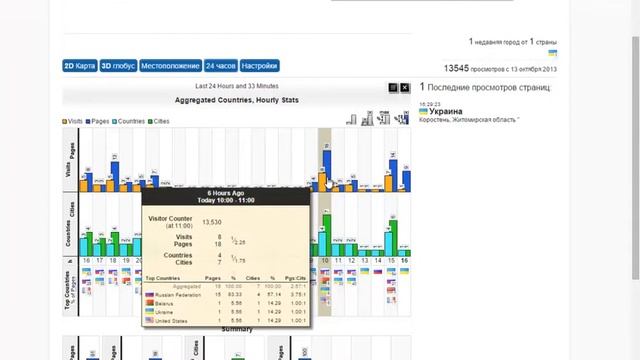The width and height of the screenshot is (640, 360).
Task: Click the Russia flag under hour 14
Action: [x=378, y=271]
